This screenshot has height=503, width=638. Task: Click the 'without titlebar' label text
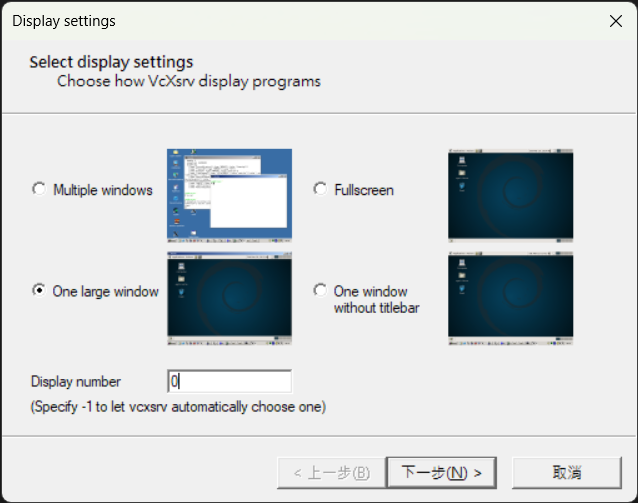pyautogui.click(x=377, y=308)
